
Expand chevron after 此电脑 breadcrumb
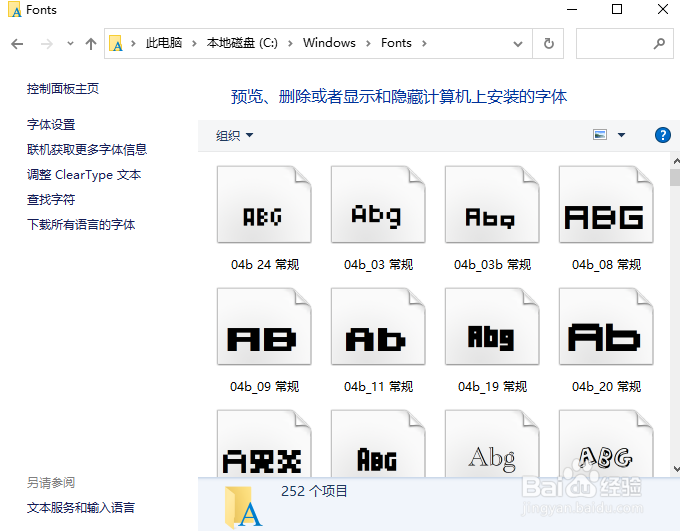194,43
